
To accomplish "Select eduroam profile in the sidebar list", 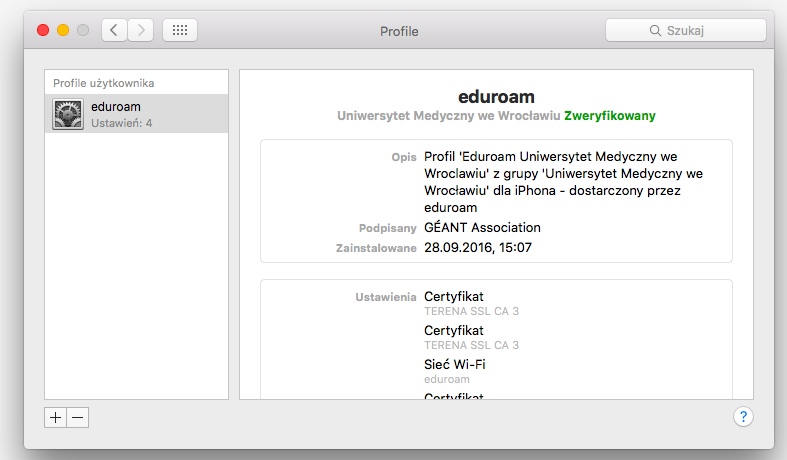I will pos(136,114).
